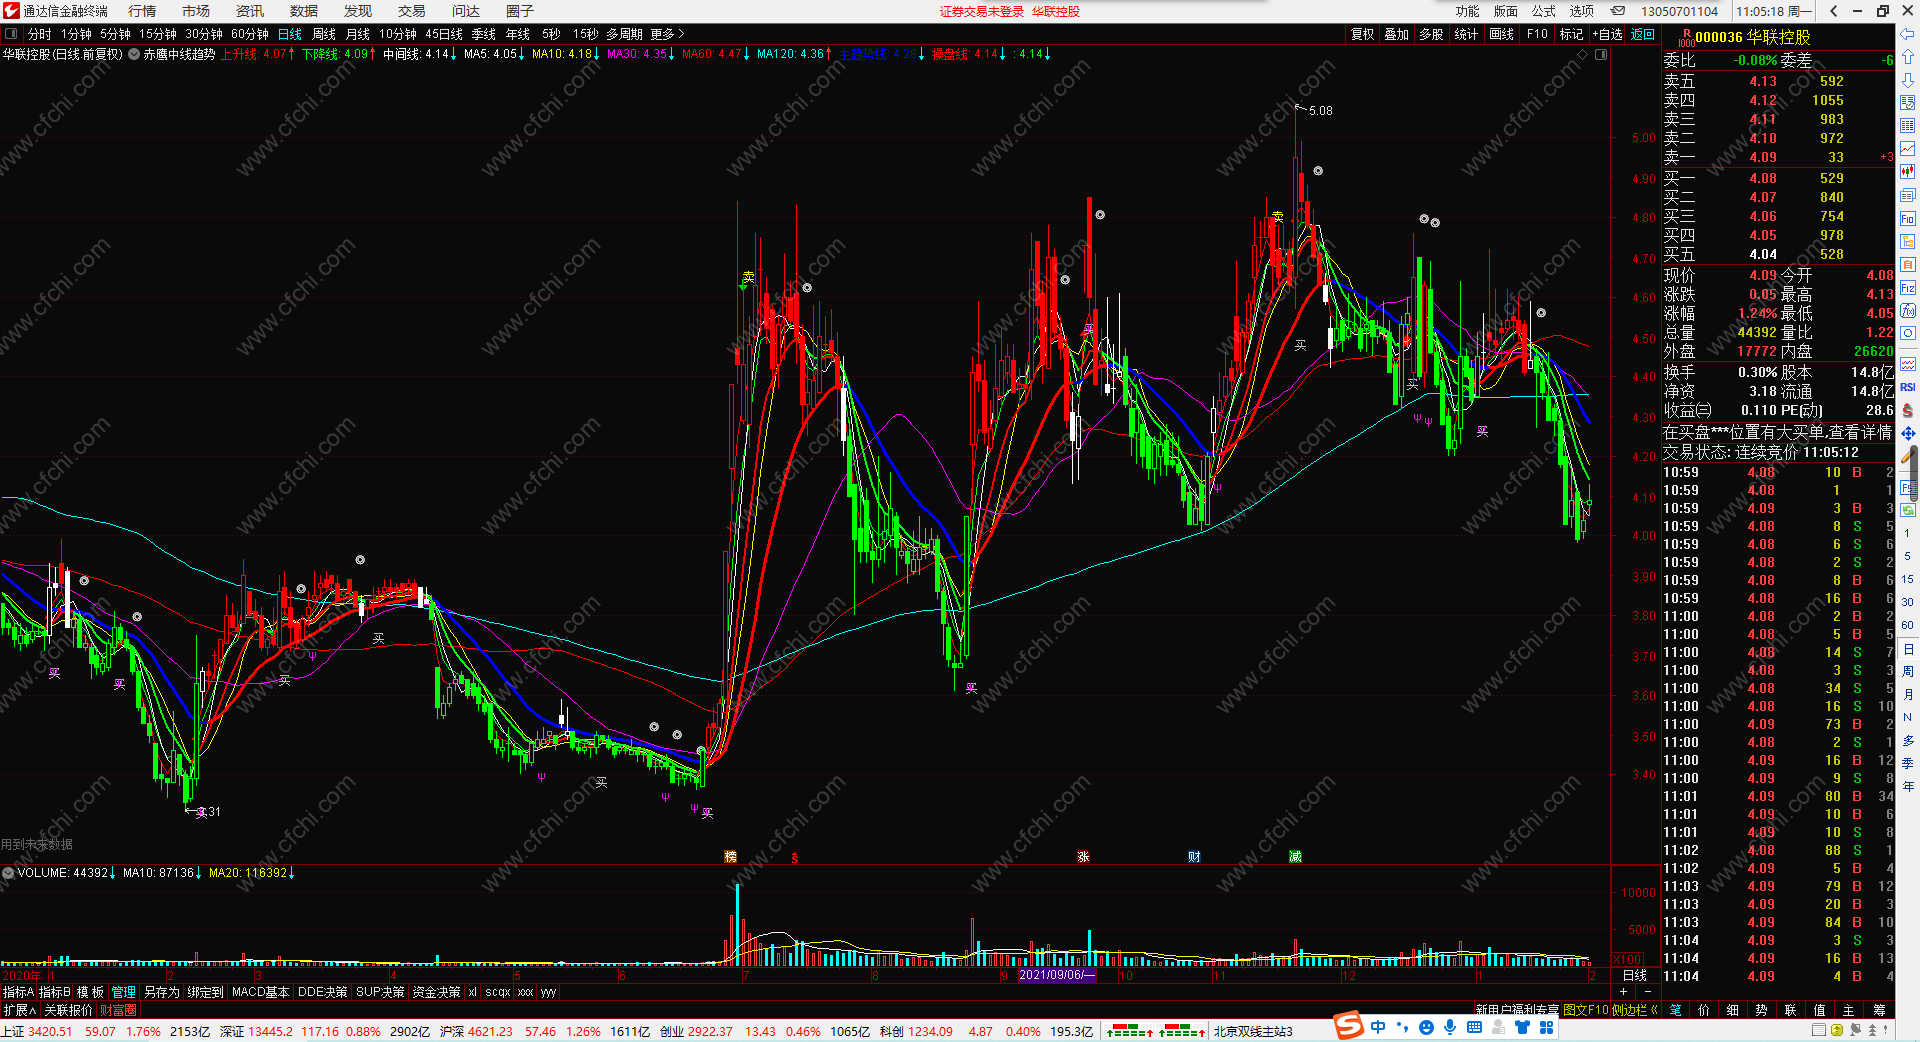Open the 选项 options dropdown
This screenshot has width=1920, height=1042.
point(1582,11)
